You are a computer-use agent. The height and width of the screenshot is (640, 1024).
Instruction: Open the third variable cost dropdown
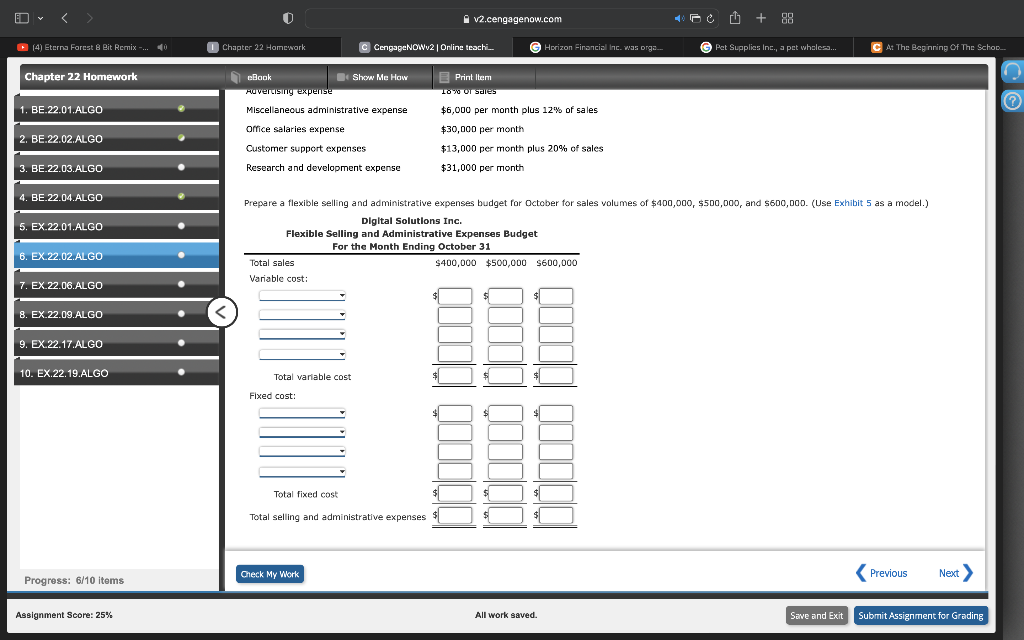point(302,334)
